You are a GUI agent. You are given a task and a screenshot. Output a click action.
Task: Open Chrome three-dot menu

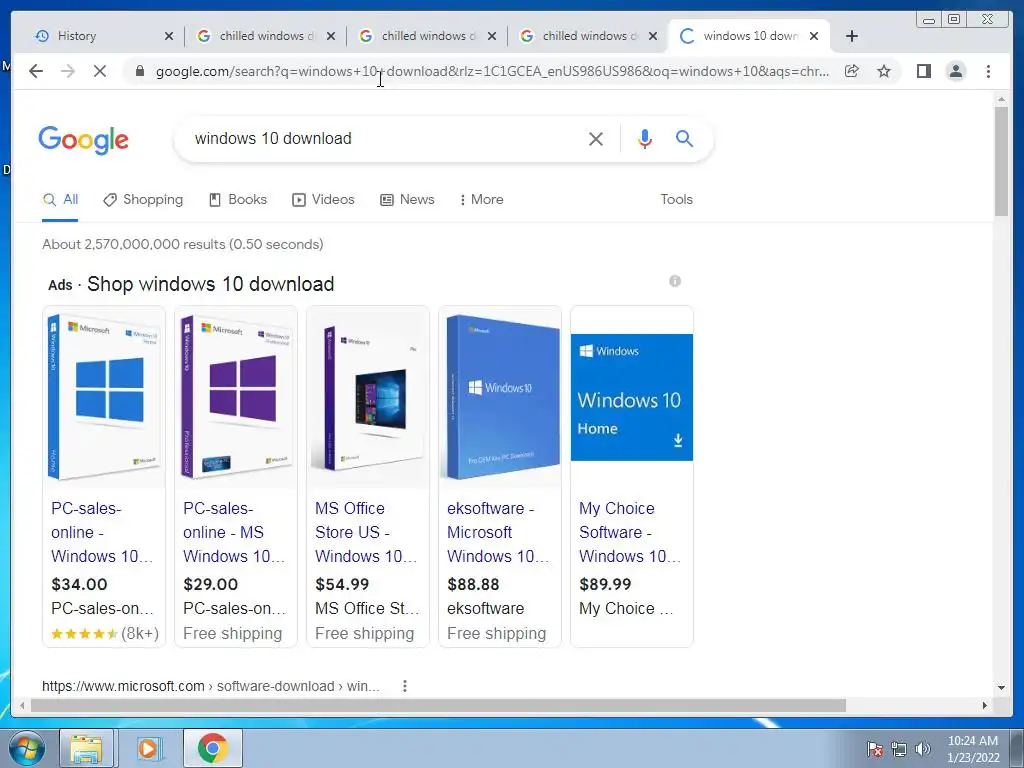point(988,71)
